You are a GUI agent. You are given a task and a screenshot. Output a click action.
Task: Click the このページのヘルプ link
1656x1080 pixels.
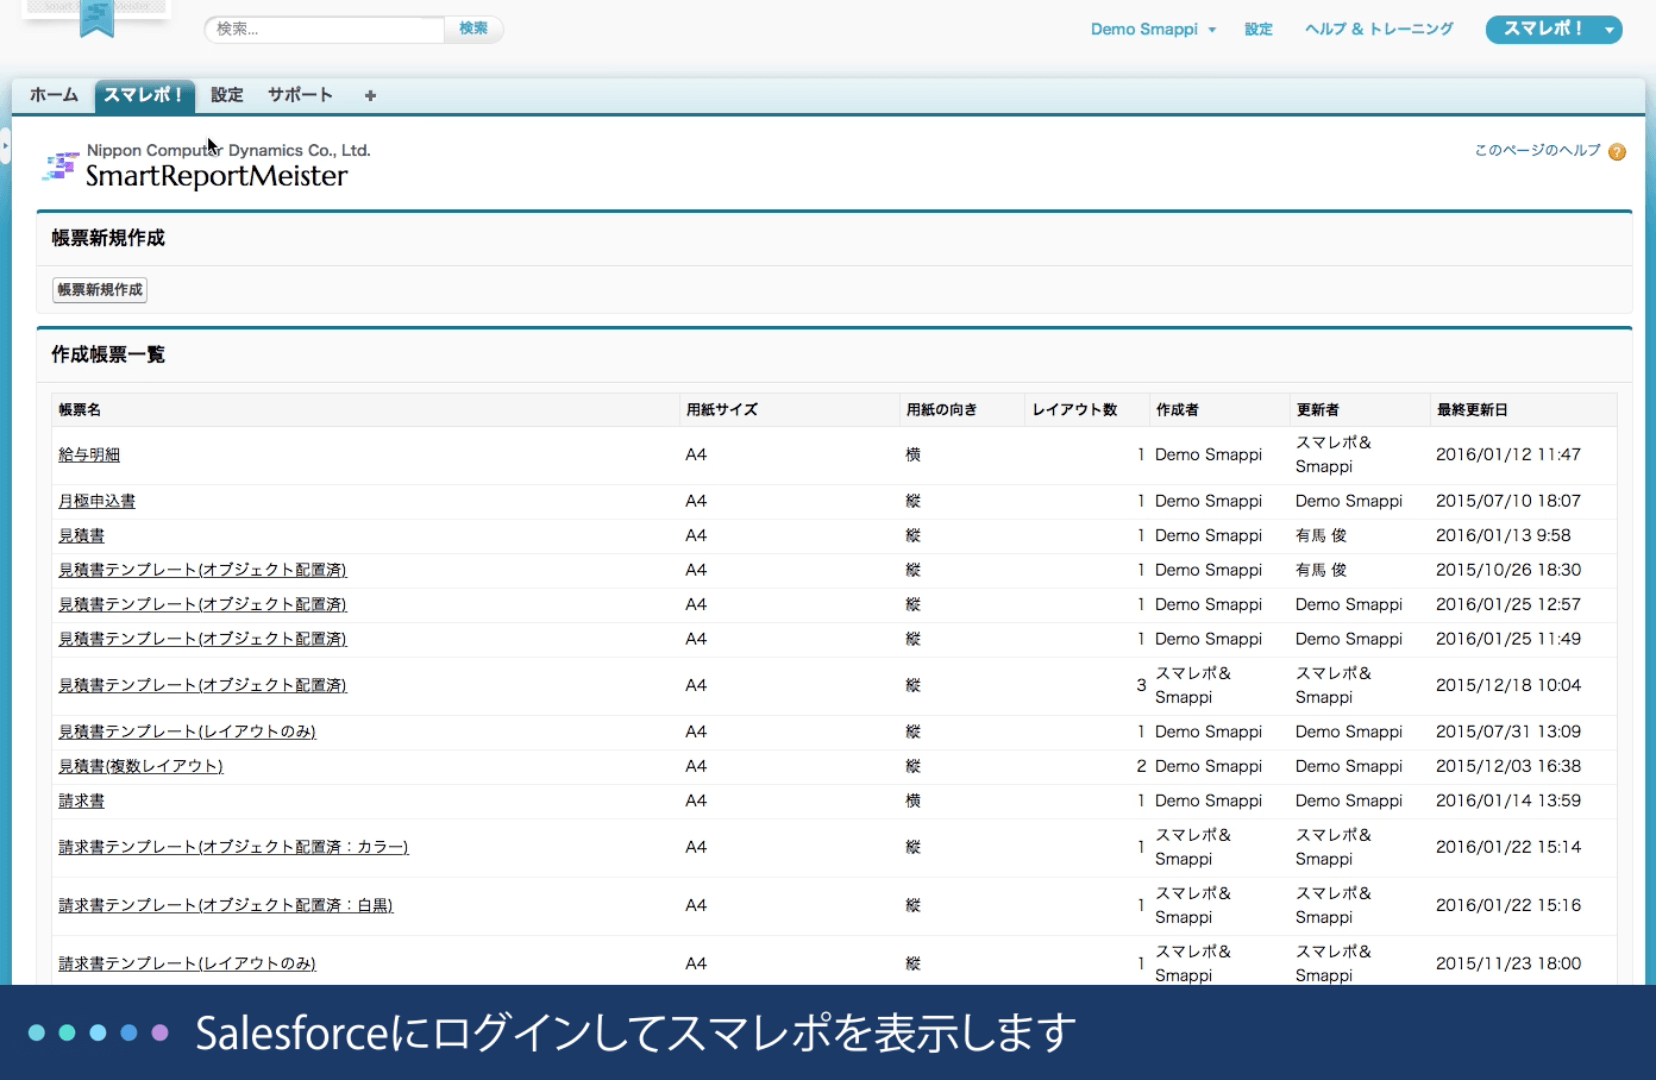point(1537,150)
